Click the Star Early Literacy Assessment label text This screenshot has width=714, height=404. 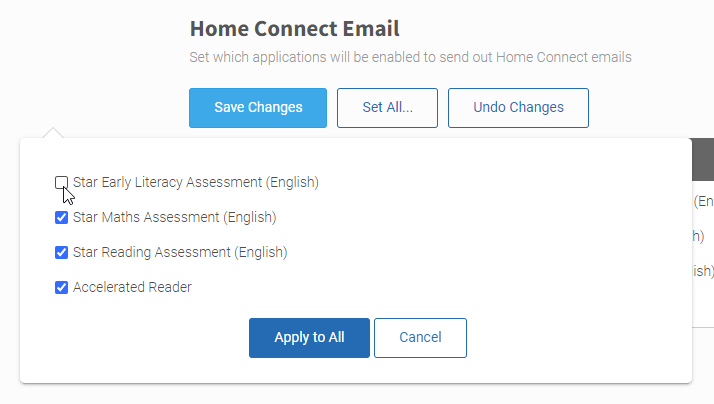click(196, 182)
